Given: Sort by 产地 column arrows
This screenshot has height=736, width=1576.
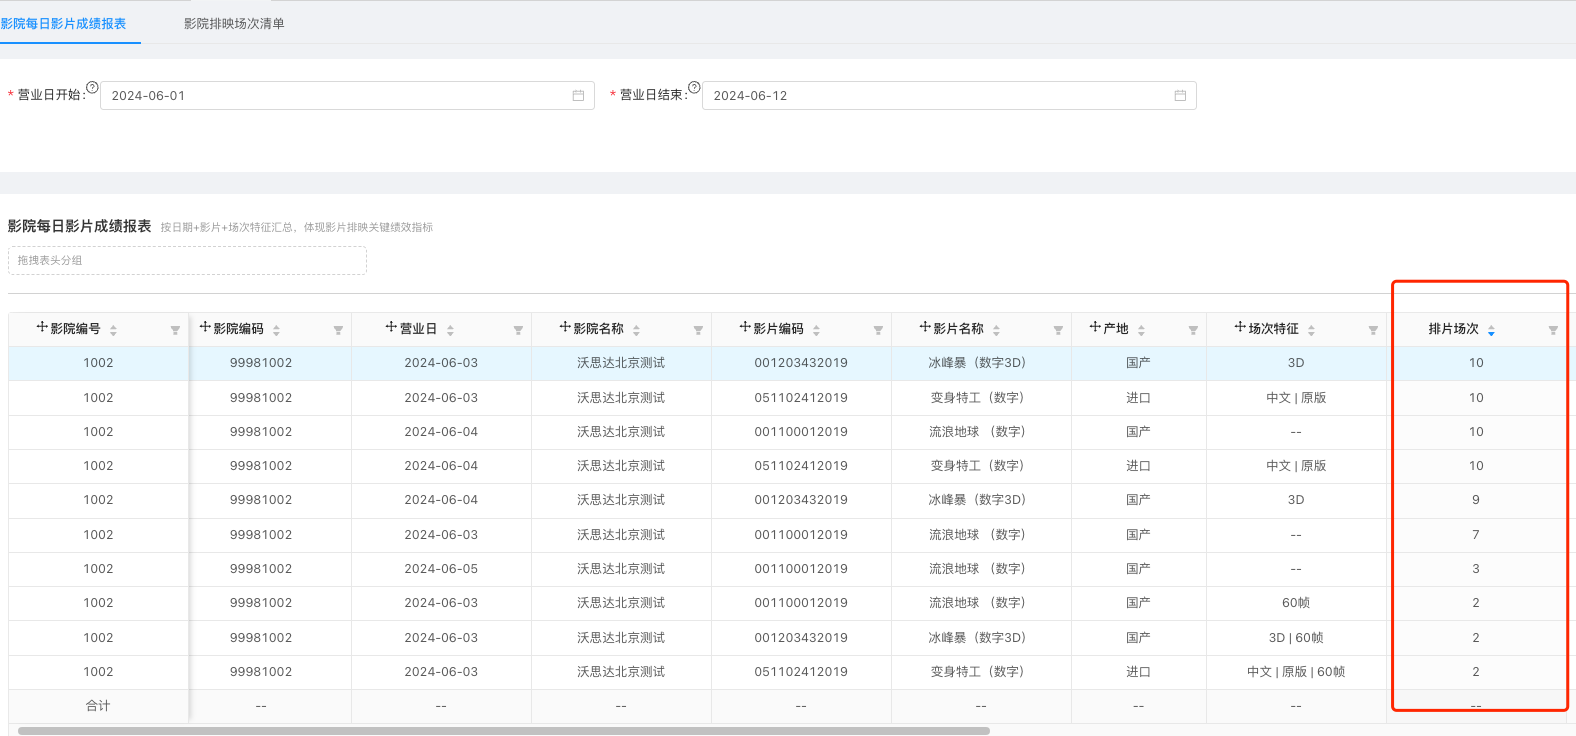Looking at the screenshot, I should click(x=1141, y=330).
